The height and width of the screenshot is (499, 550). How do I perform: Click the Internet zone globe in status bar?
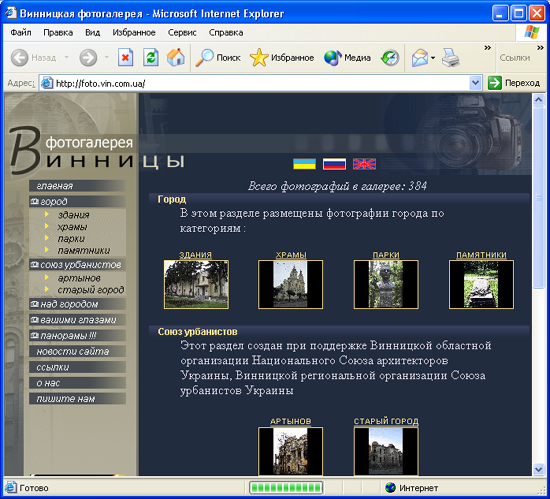(390, 487)
